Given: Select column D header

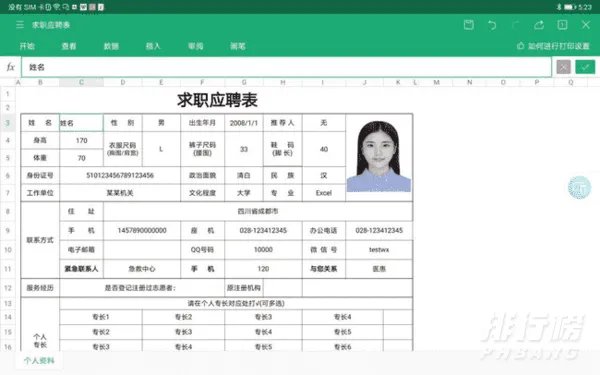Looking at the screenshot, I should (122, 82).
